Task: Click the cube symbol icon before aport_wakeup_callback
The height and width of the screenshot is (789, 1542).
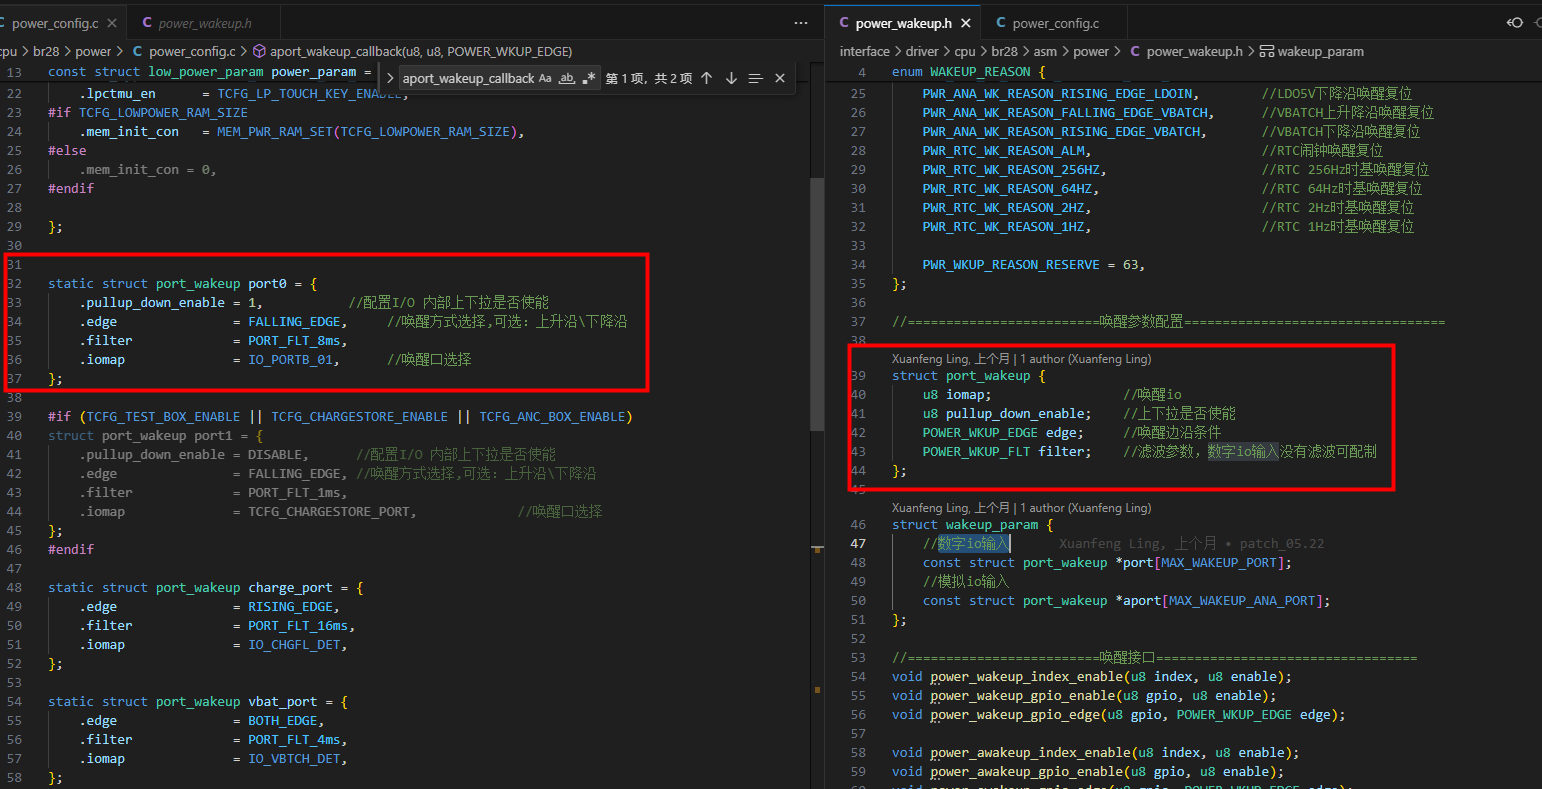Action: 259,51
